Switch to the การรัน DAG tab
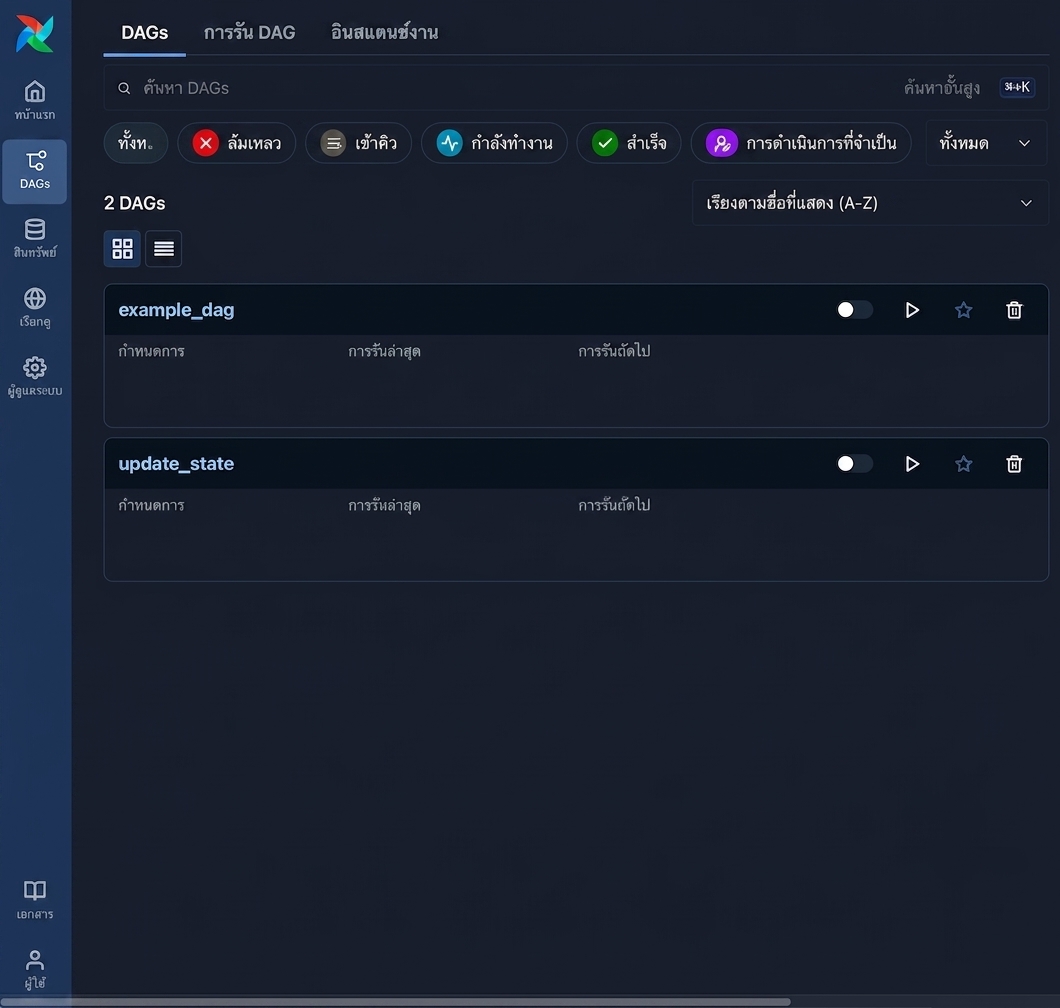This screenshot has height=1008, width=1060. [249, 32]
